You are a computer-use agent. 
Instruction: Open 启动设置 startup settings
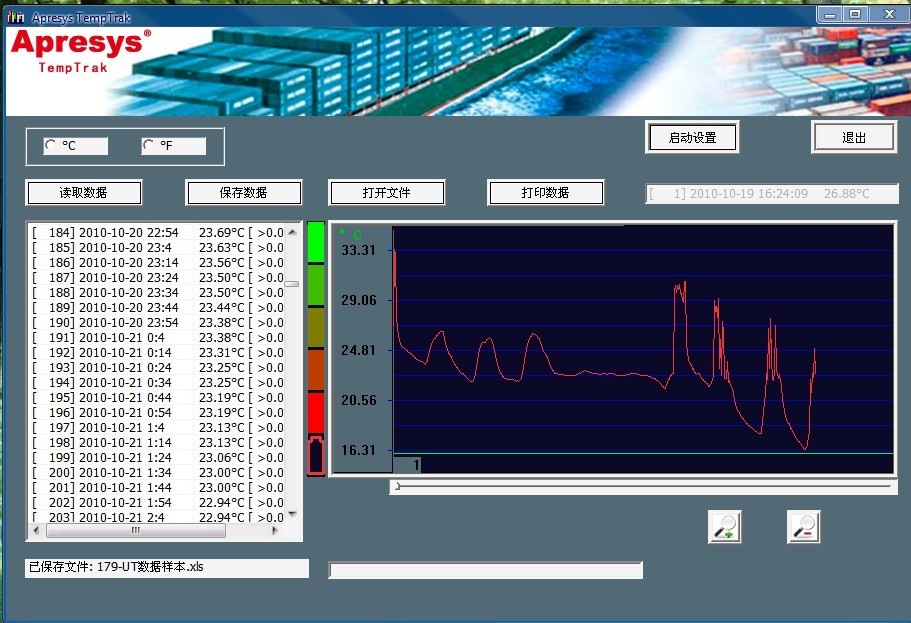692,138
